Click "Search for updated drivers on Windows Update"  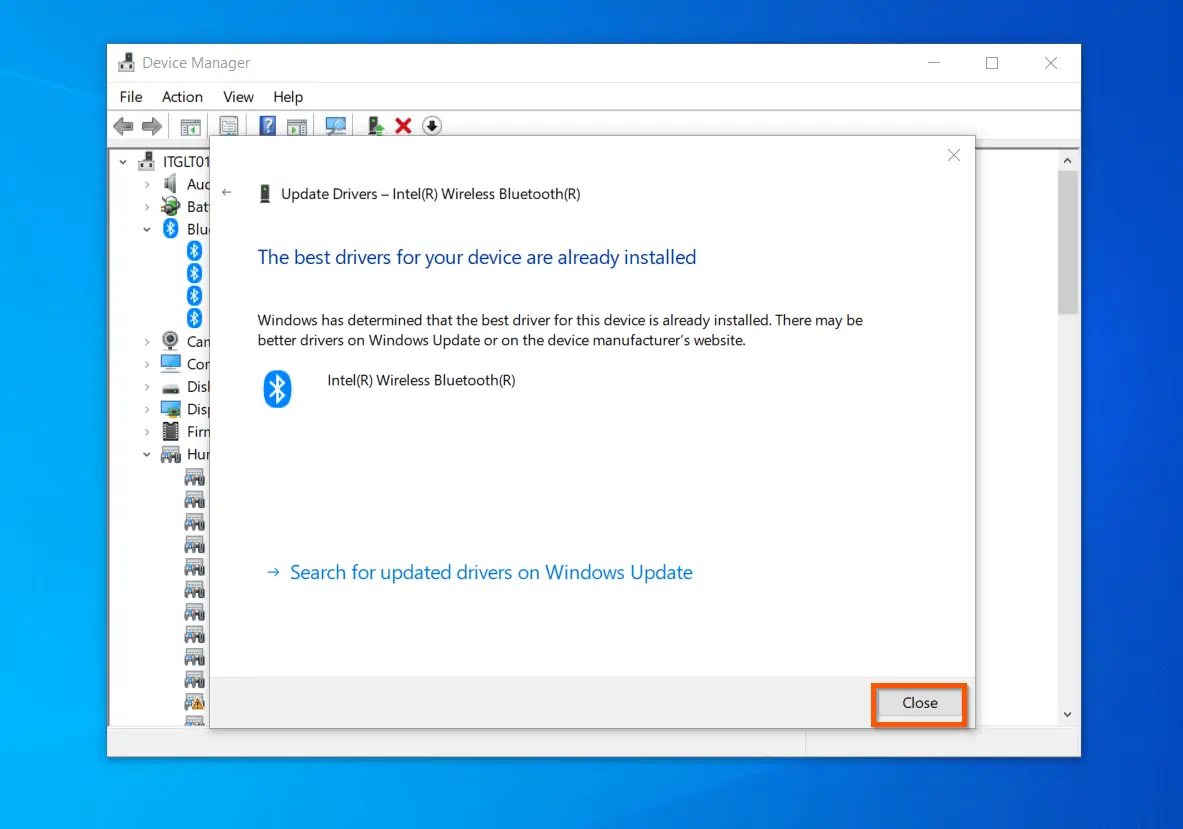click(491, 573)
